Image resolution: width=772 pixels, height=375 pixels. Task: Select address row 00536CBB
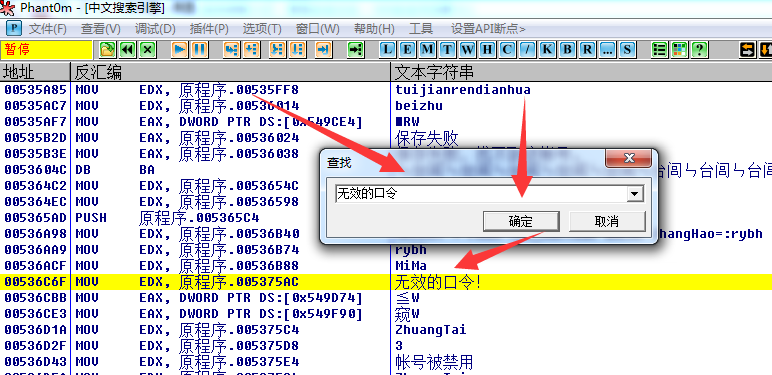pyautogui.click(x=35, y=298)
